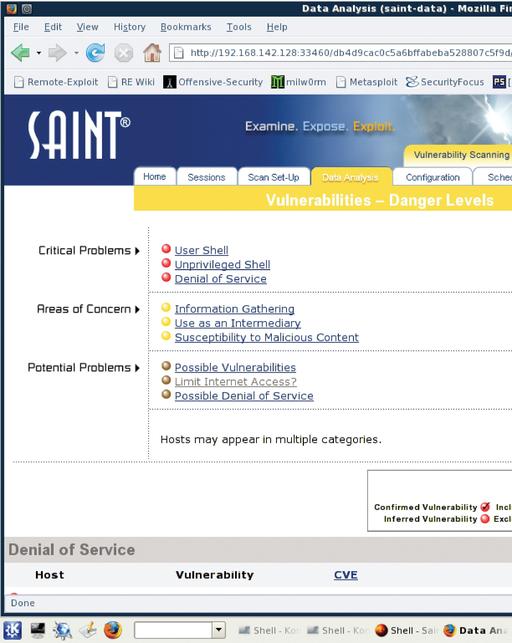
Task: Click the green Back arrow button
Action: pyautogui.click(x=20, y=53)
